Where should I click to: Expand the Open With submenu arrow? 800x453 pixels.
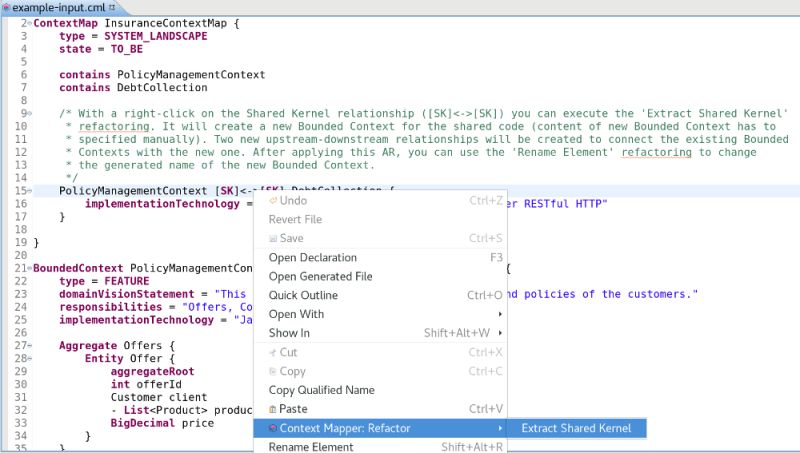500,314
